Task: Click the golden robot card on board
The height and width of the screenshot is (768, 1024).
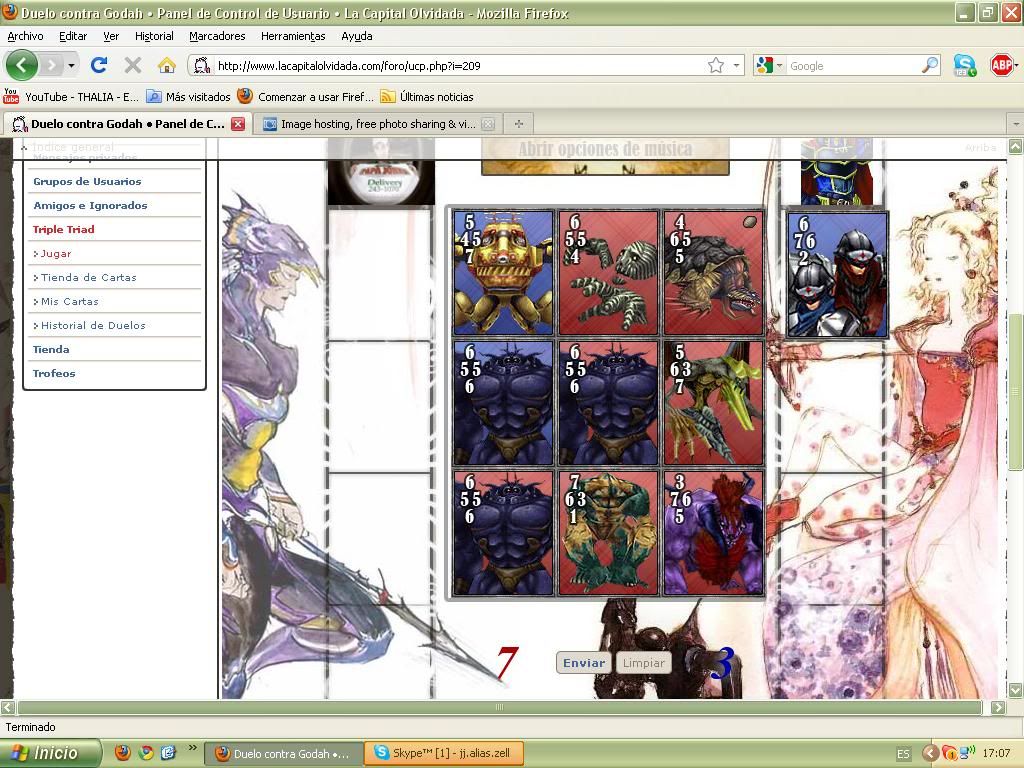Action: click(x=503, y=273)
